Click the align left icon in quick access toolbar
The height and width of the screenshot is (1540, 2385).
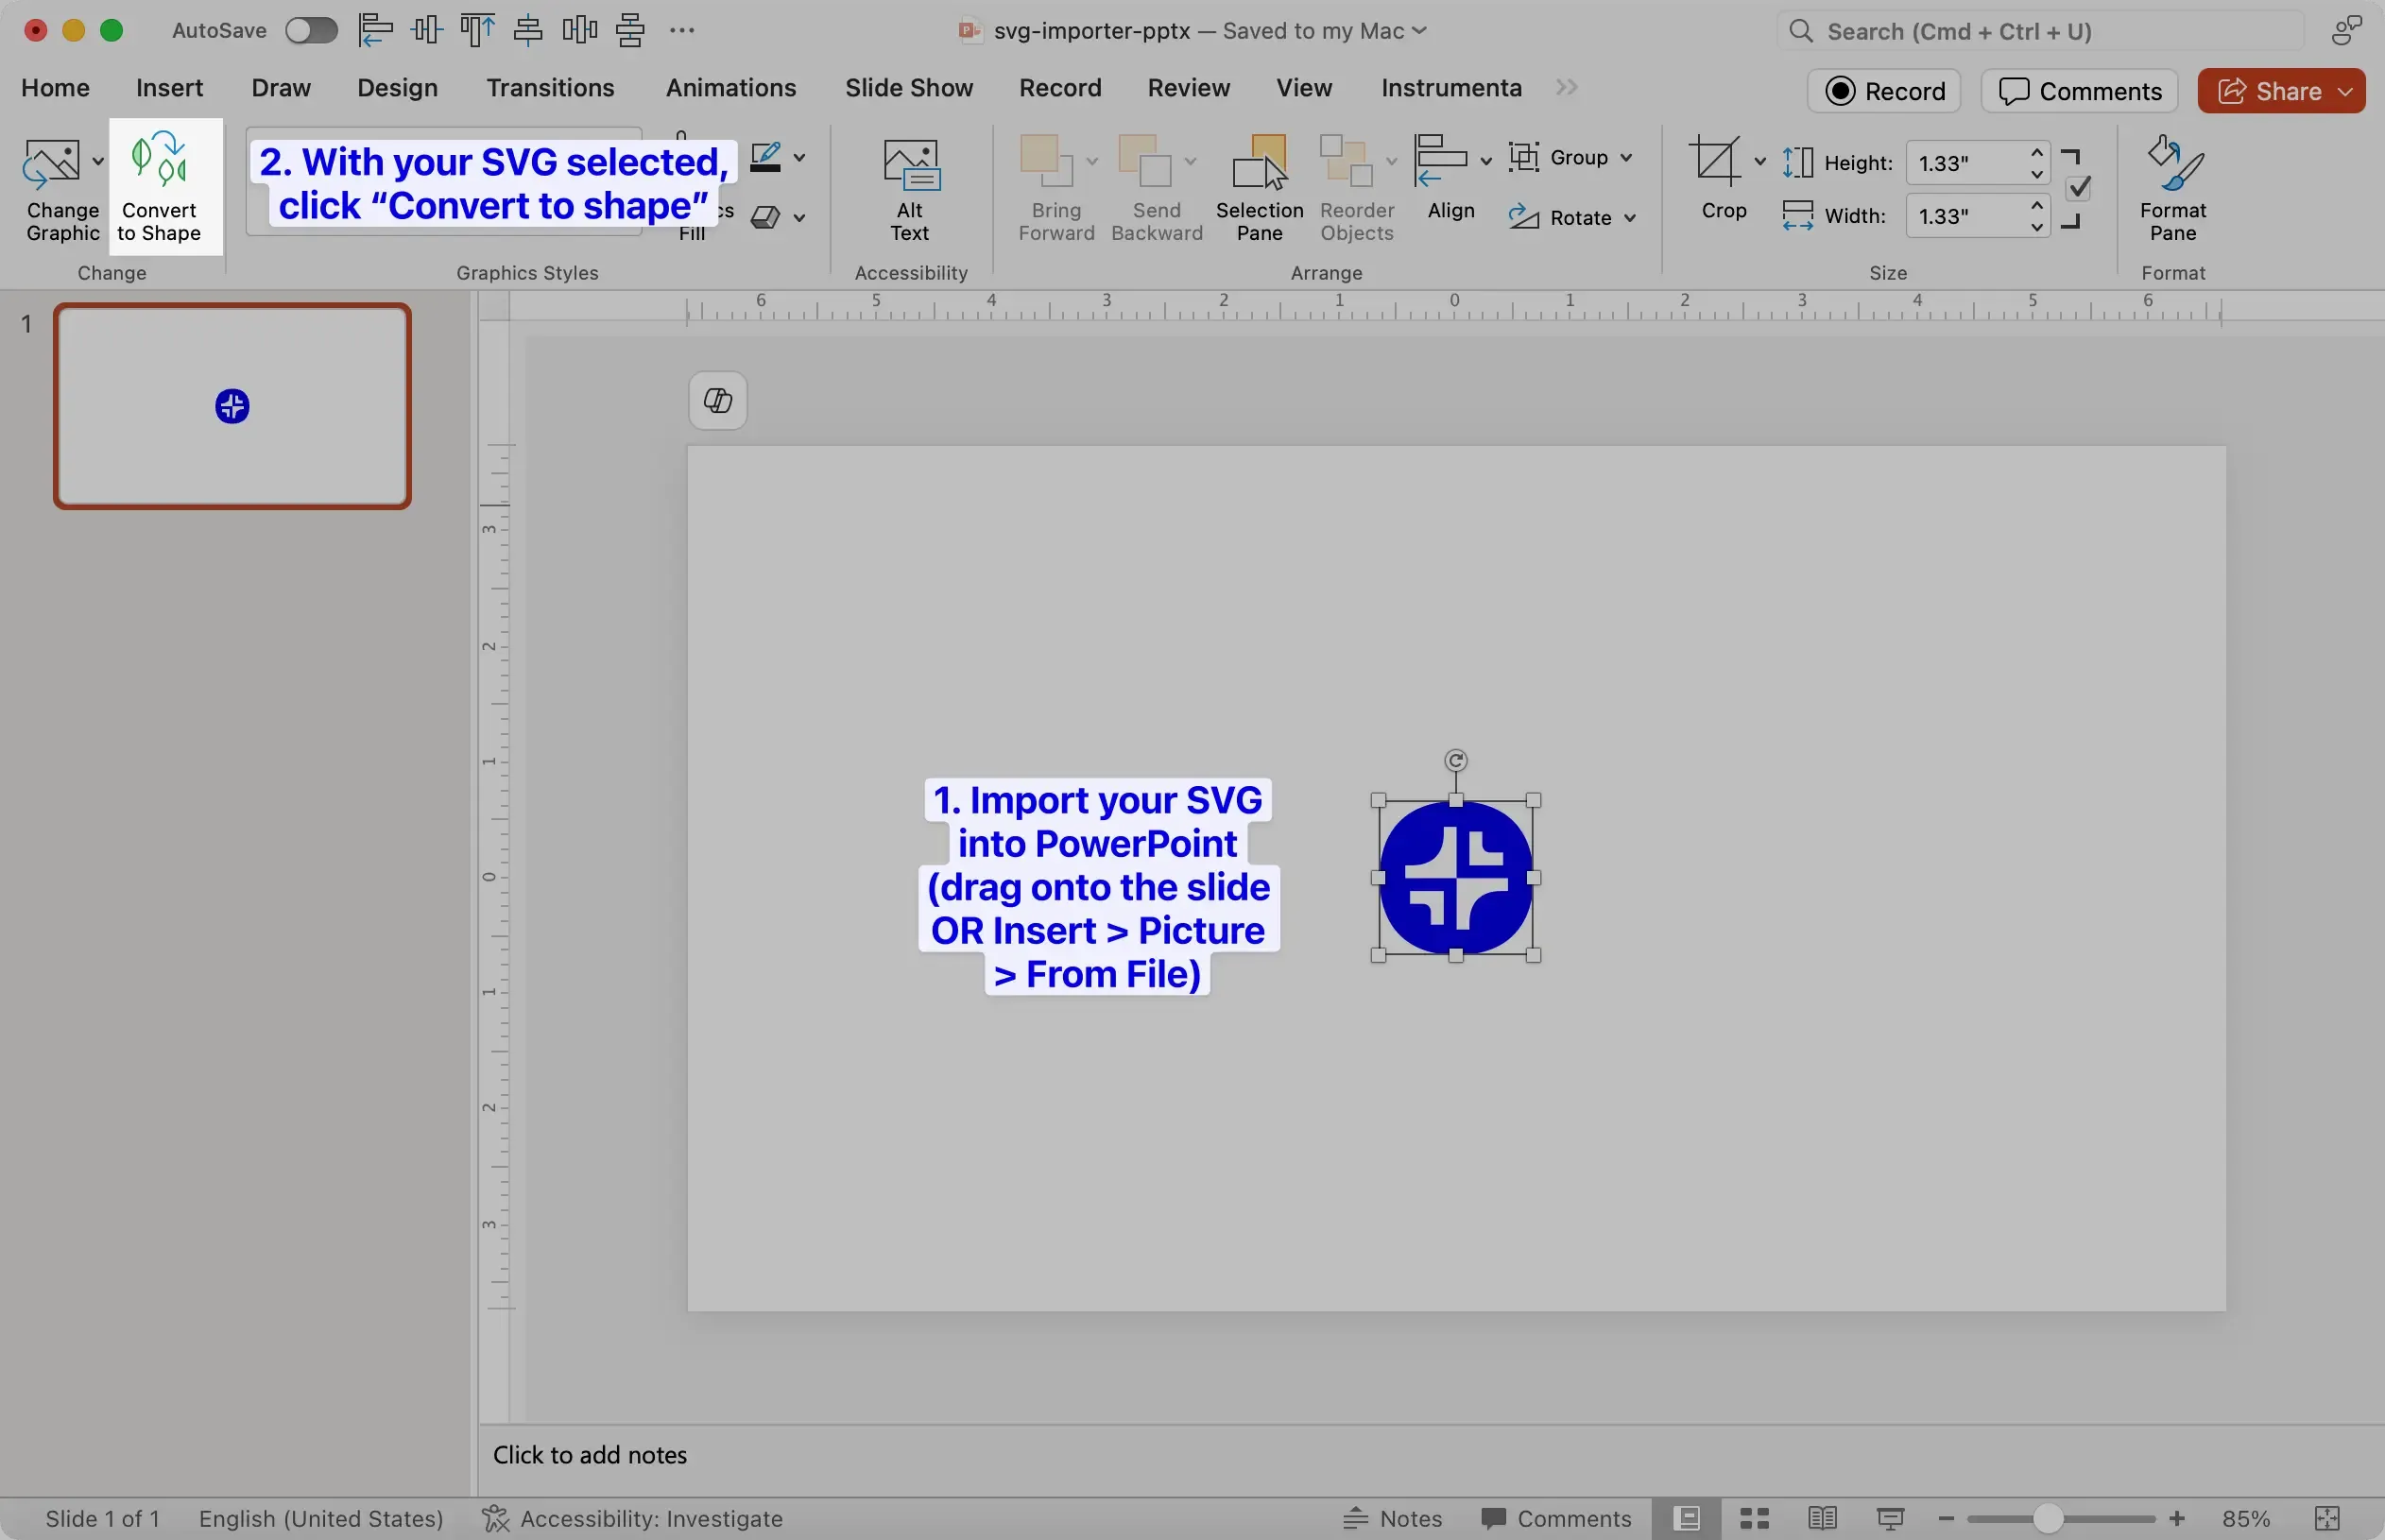376,29
